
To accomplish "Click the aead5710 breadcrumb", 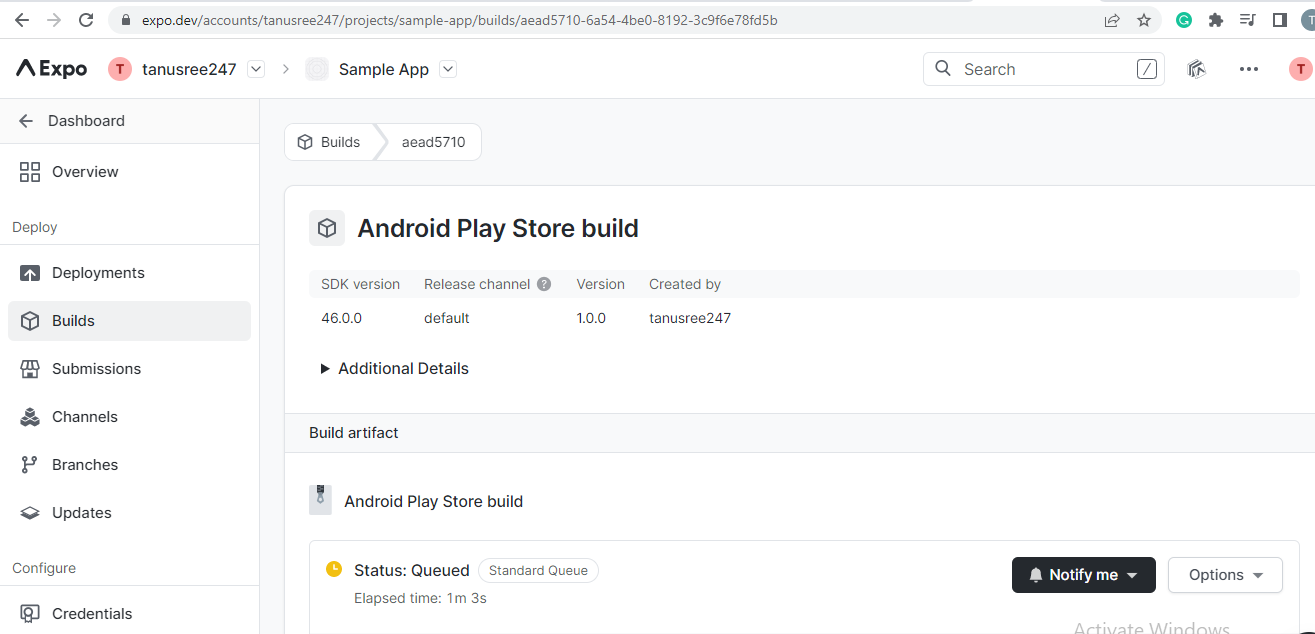I will [x=433, y=142].
